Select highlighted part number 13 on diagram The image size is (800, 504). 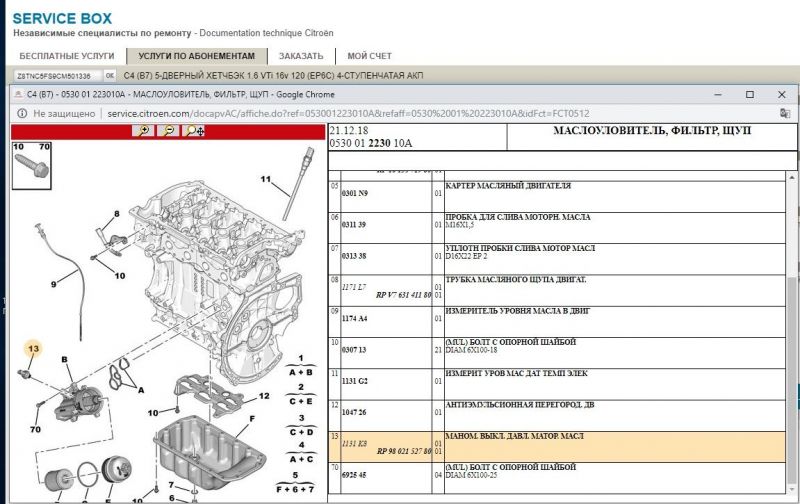(x=33, y=348)
